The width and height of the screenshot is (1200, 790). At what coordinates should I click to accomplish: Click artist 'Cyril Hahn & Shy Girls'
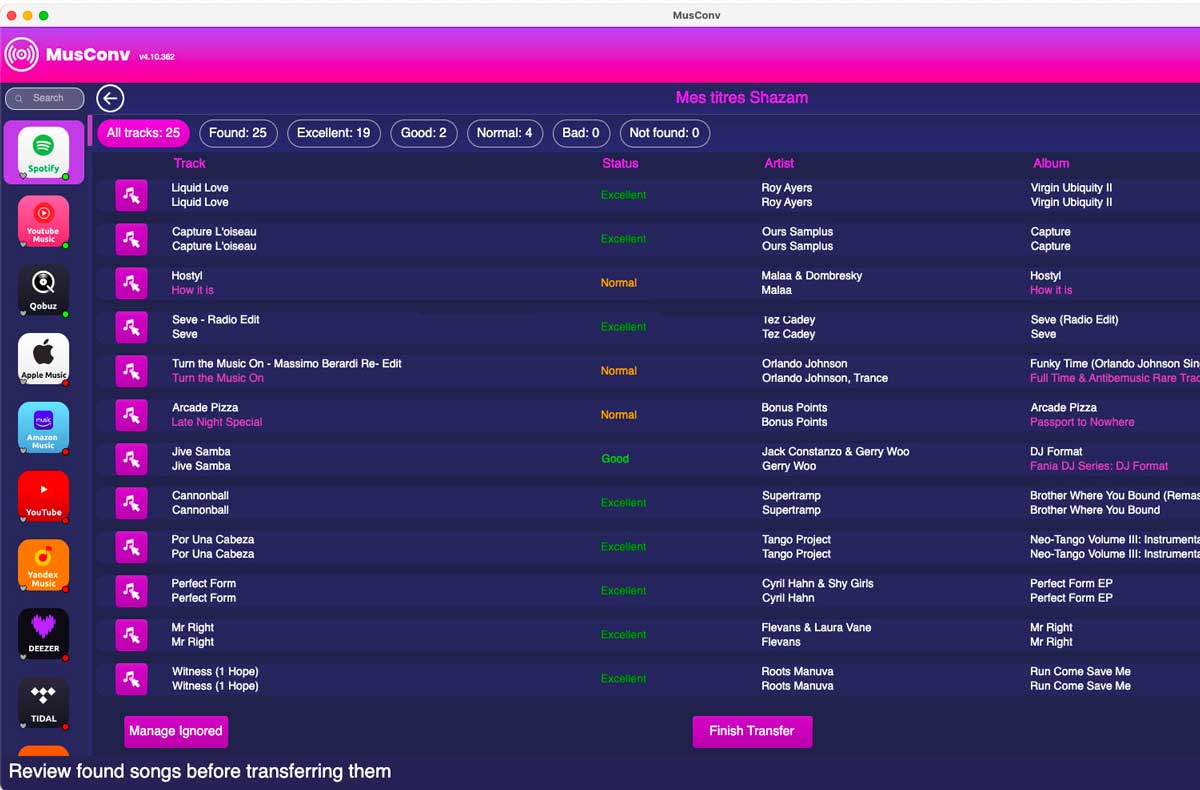[818, 584]
